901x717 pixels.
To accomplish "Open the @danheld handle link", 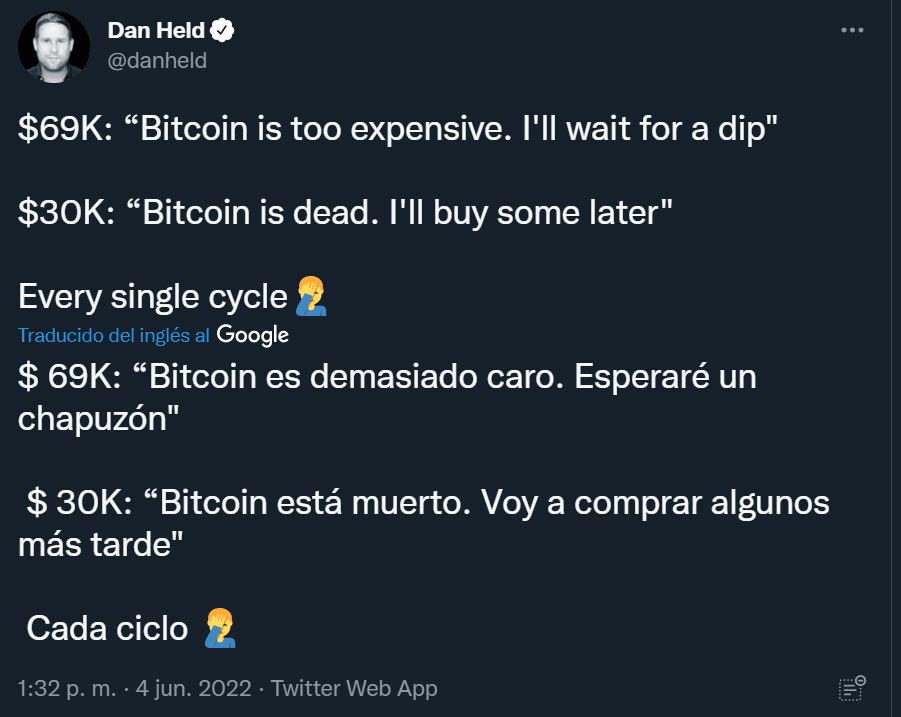I will click(157, 60).
